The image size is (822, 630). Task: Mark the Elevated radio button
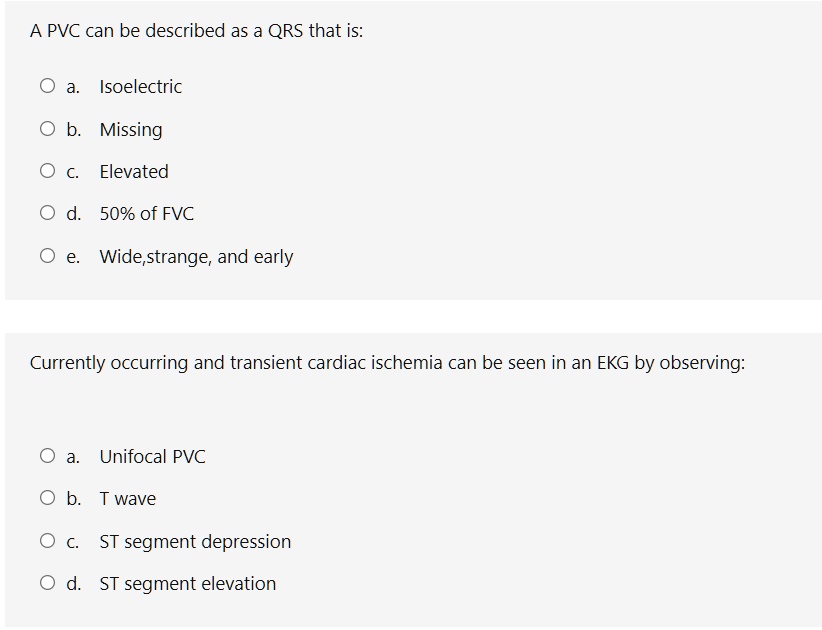pyautogui.click(x=48, y=172)
